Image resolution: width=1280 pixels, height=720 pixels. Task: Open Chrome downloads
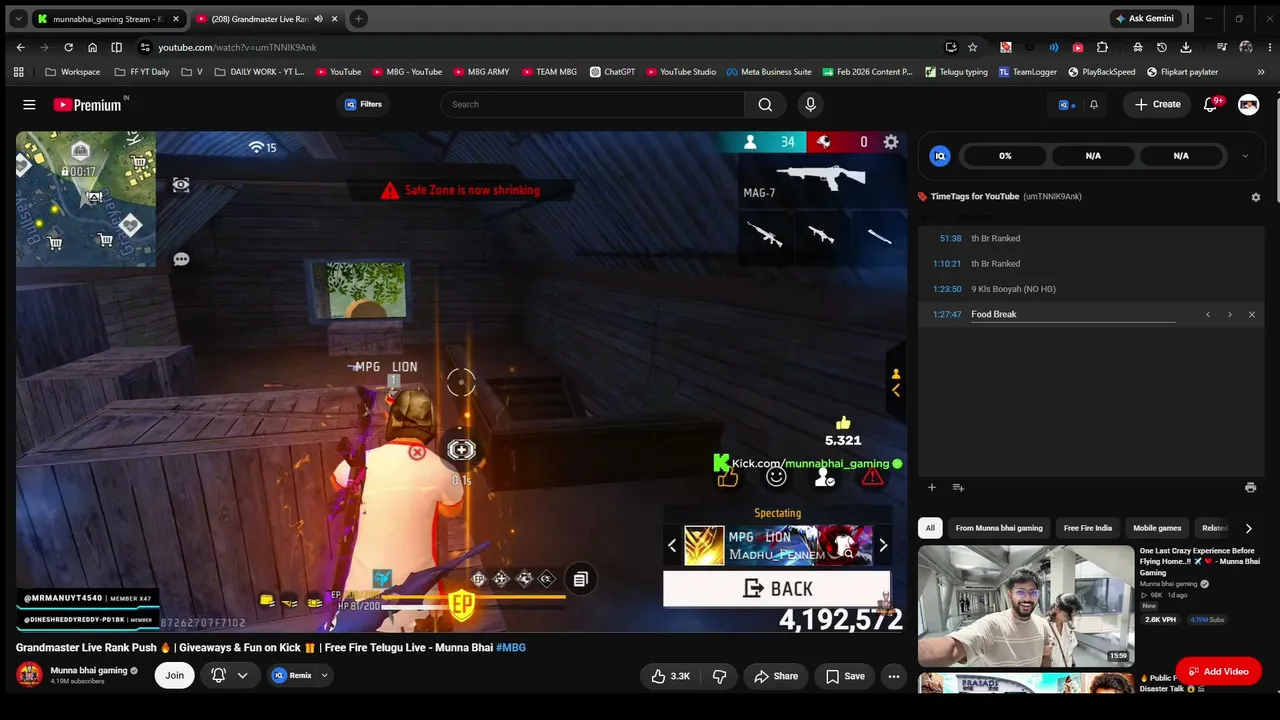[x=1186, y=47]
